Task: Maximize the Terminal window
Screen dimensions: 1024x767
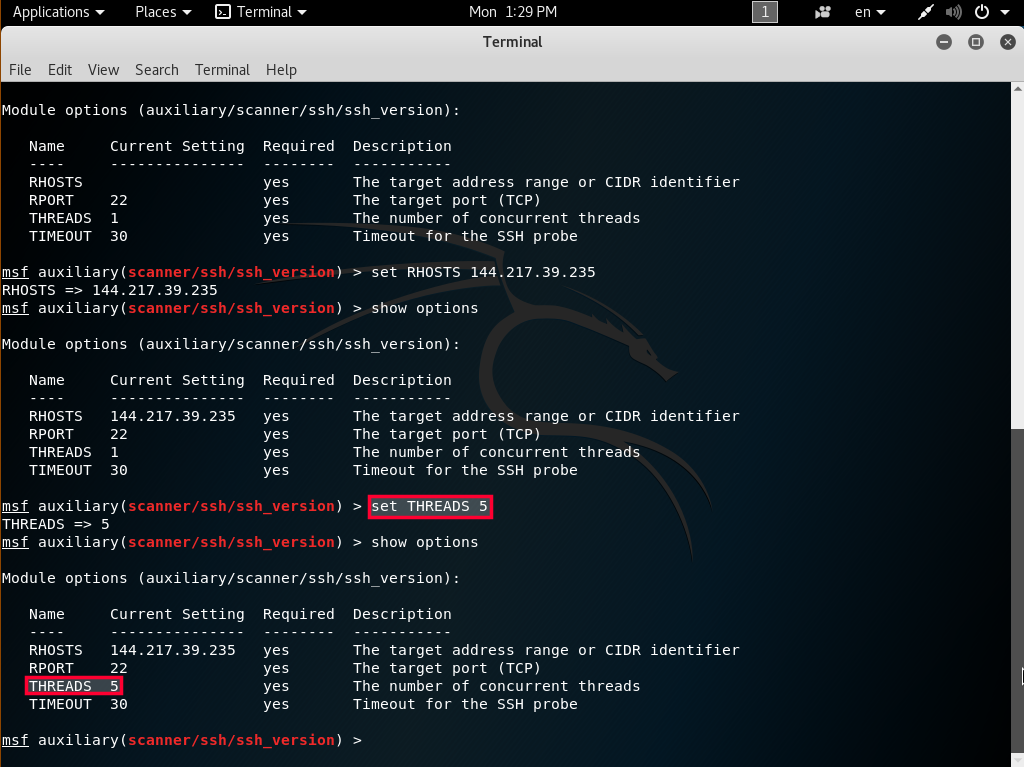Action: point(976,42)
